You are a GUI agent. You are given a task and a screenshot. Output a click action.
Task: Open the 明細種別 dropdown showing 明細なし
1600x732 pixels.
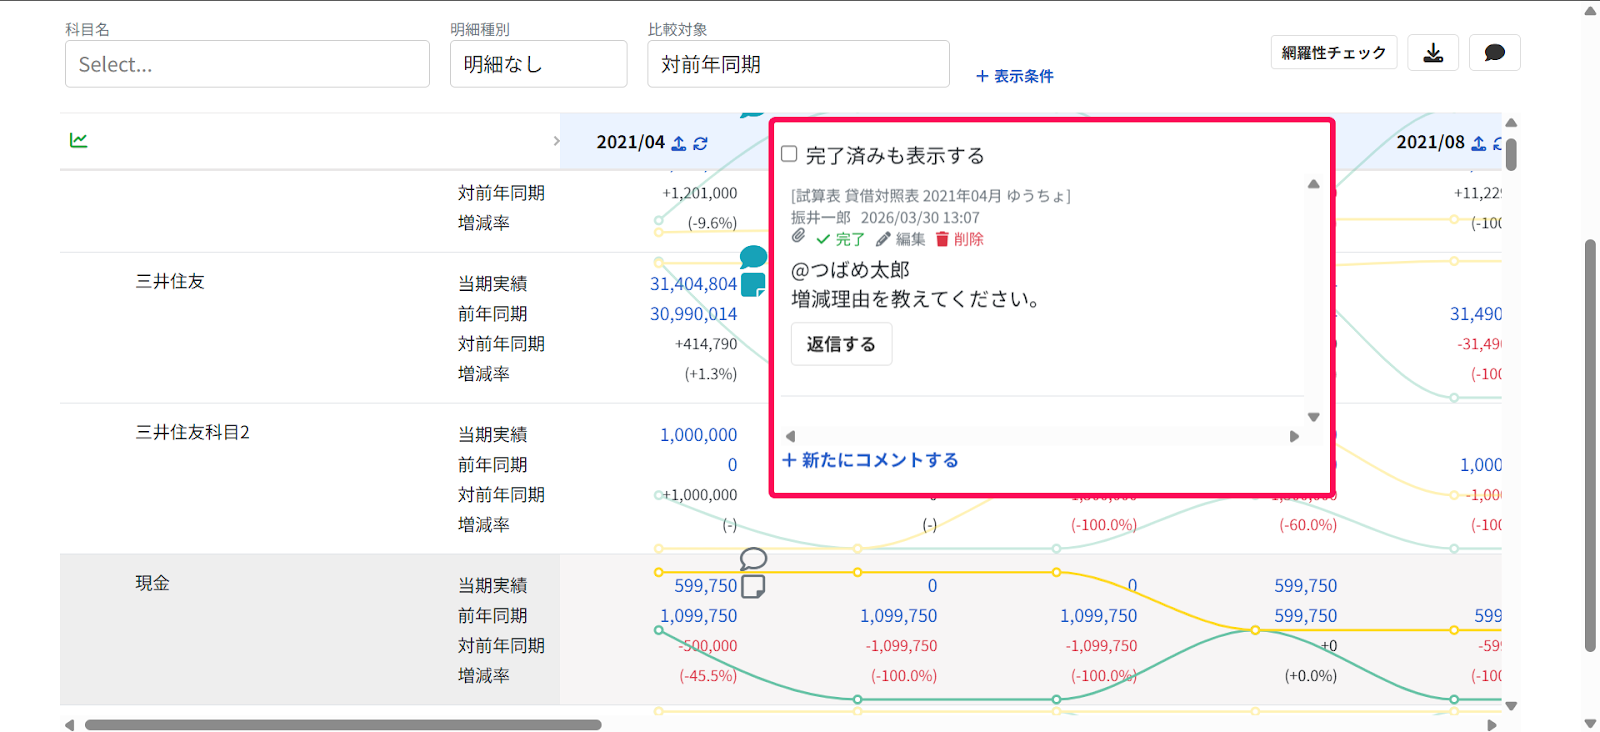[538, 64]
